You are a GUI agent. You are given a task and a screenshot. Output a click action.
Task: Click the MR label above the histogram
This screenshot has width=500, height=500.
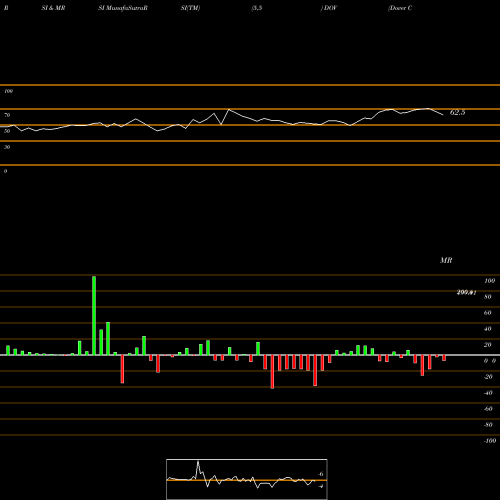point(446,260)
